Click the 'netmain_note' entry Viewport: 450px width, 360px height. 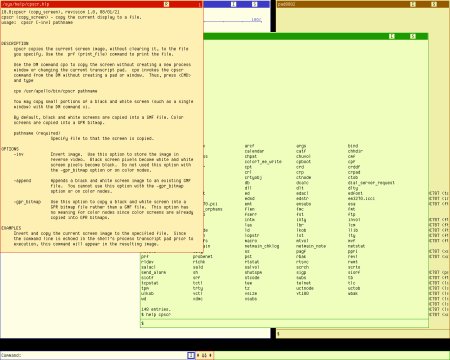(x=311, y=246)
